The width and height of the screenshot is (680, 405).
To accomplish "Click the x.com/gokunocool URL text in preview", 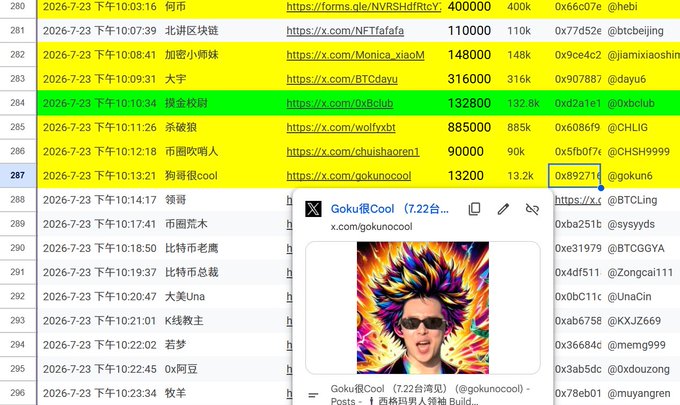I will (x=371, y=227).
